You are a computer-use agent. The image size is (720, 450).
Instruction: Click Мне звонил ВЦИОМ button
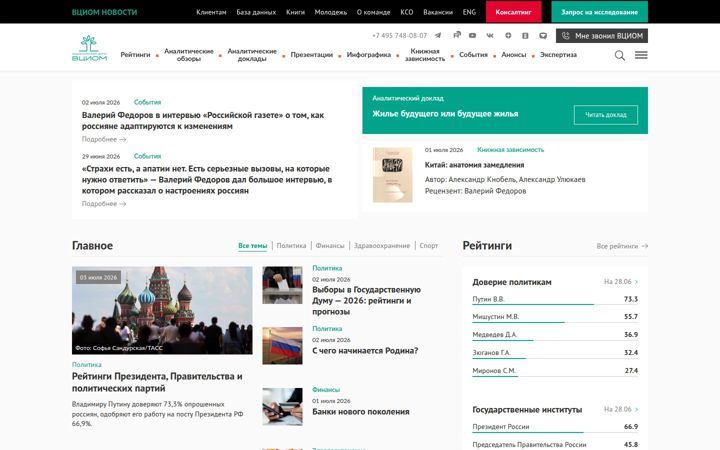(602, 36)
